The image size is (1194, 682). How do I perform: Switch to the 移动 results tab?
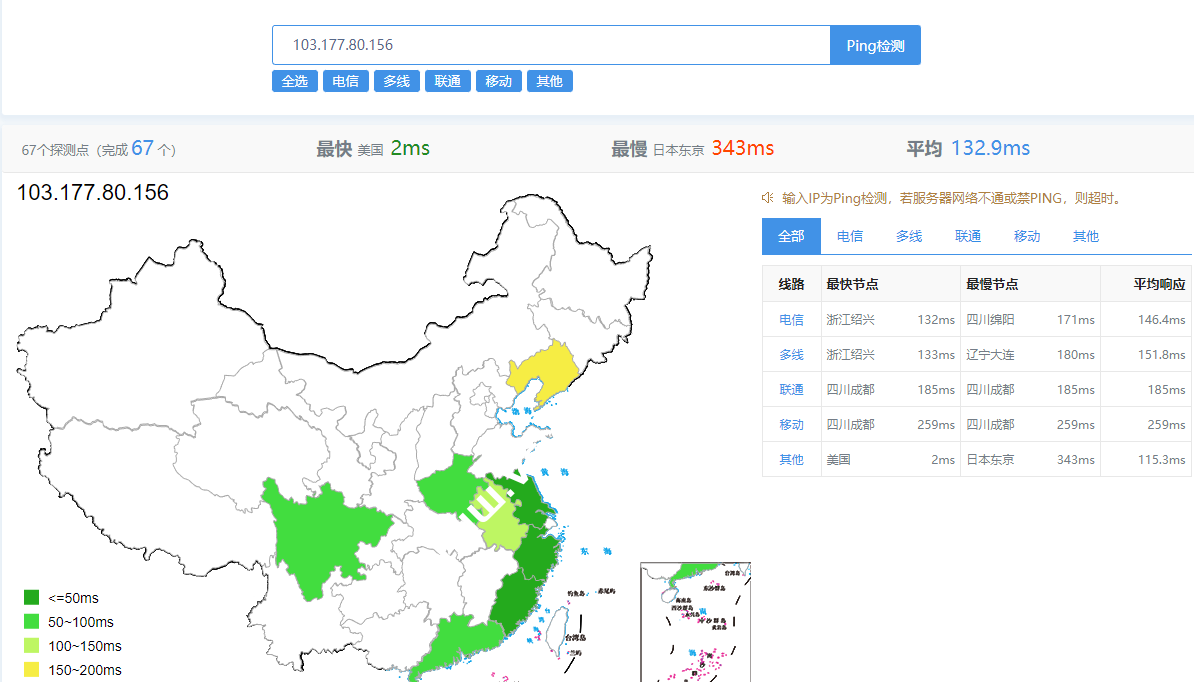(1026, 236)
